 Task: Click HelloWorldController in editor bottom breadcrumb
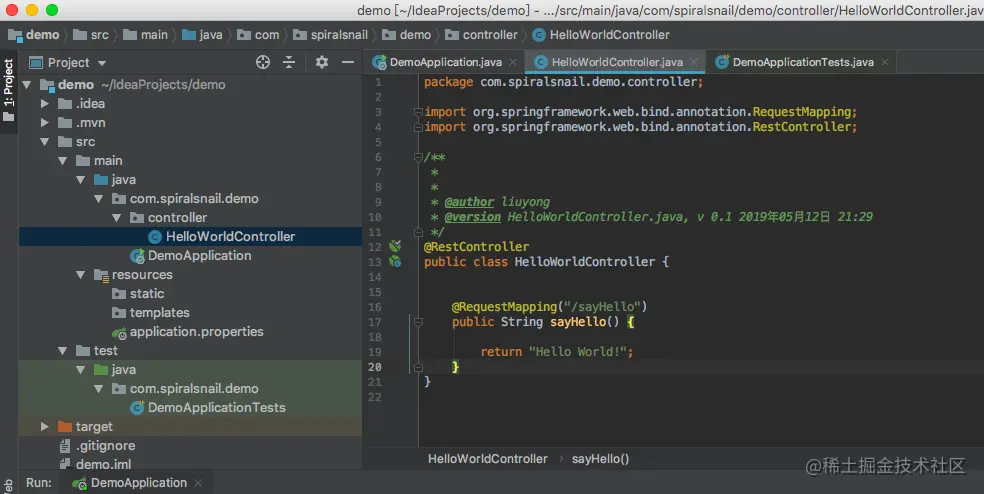click(488, 459)
